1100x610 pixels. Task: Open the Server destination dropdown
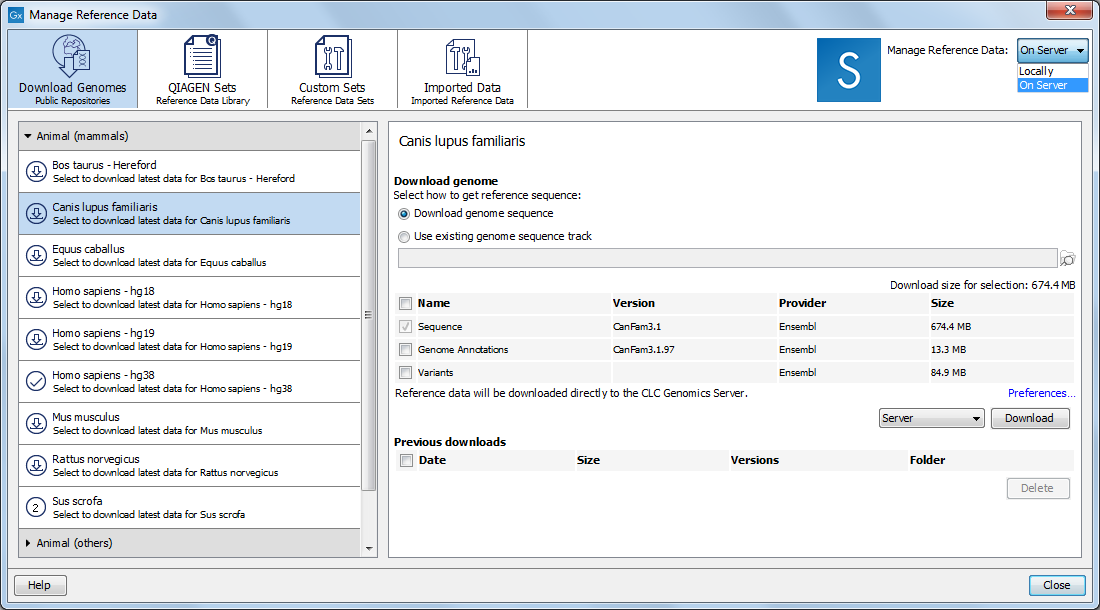pos(931,418)
